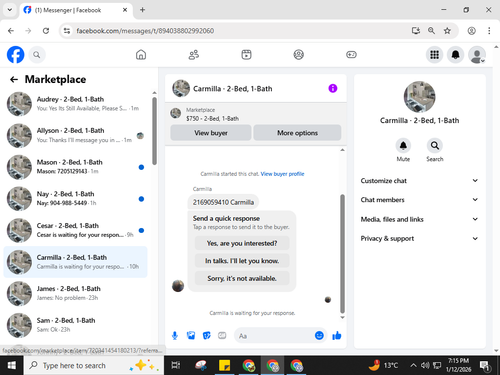Expand Customize chat section

pos(419,181)
